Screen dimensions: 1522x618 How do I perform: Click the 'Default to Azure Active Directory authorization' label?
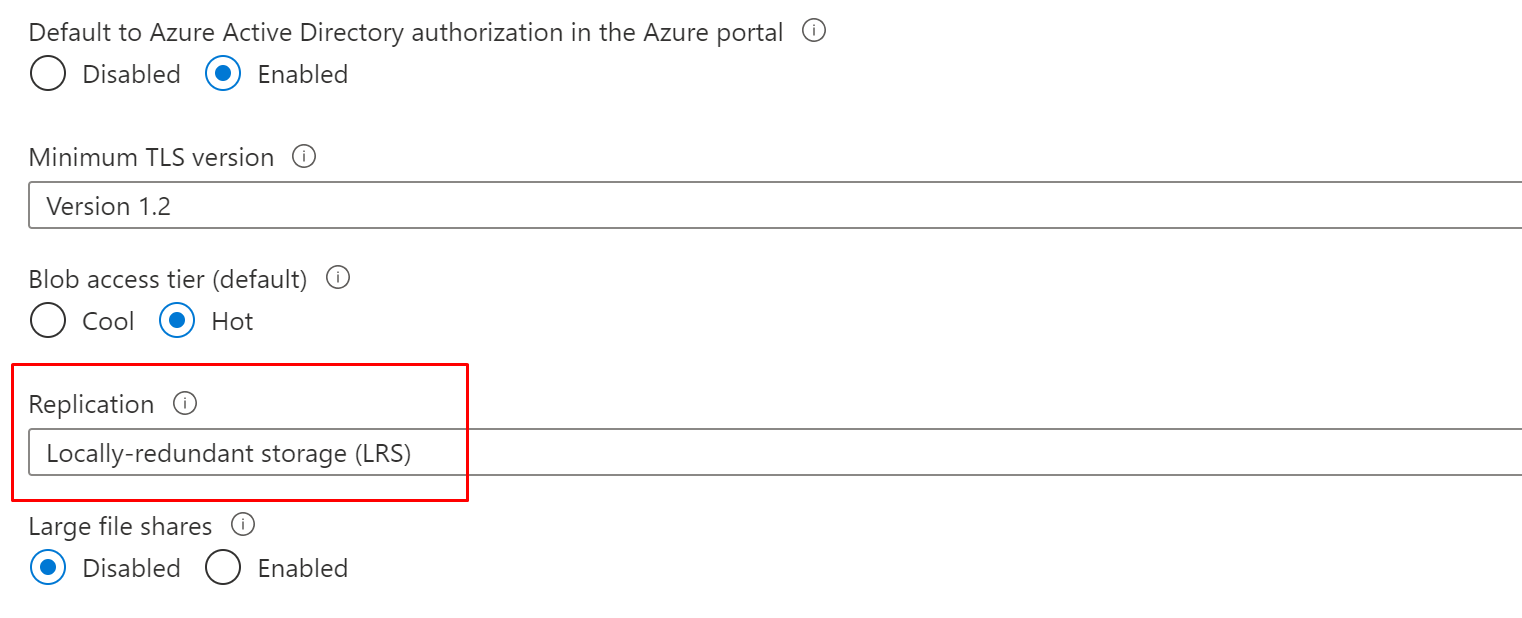(x=405, y=32)
